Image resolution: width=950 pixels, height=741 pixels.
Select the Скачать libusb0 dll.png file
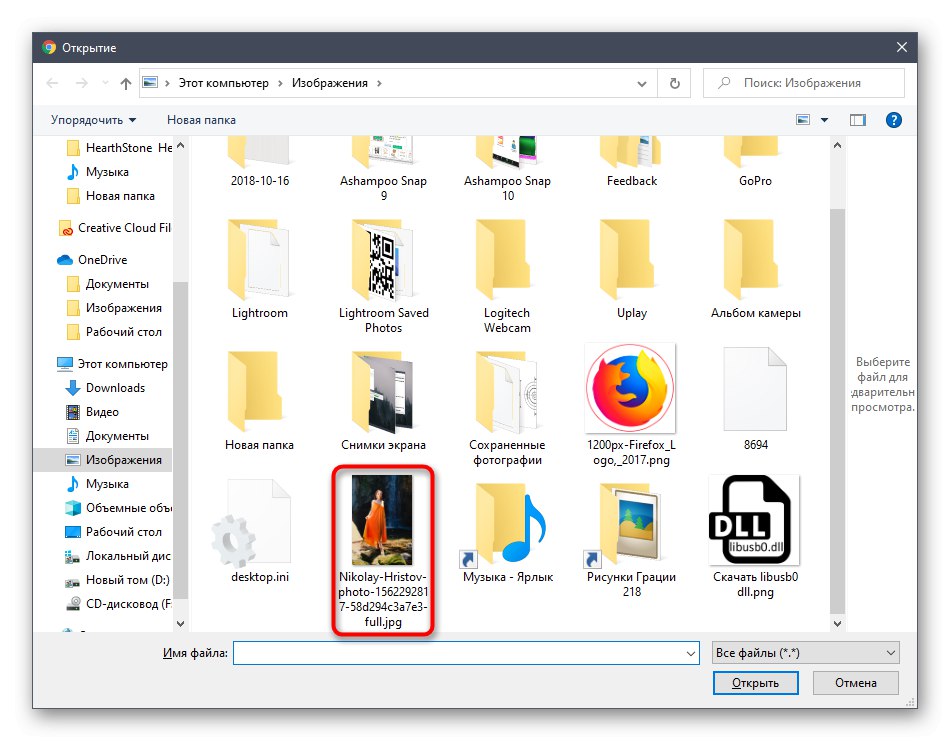[755, 537]
